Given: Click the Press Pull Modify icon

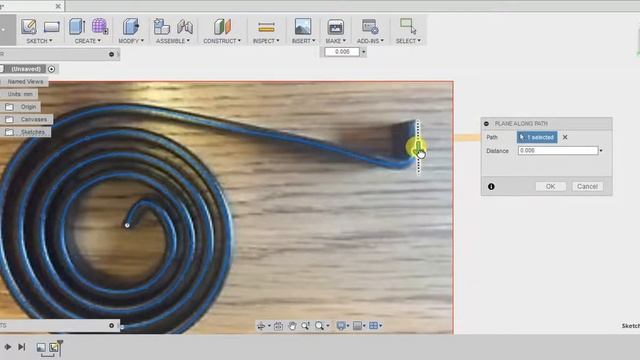Looking at the screenshot, I should point(131,27).
